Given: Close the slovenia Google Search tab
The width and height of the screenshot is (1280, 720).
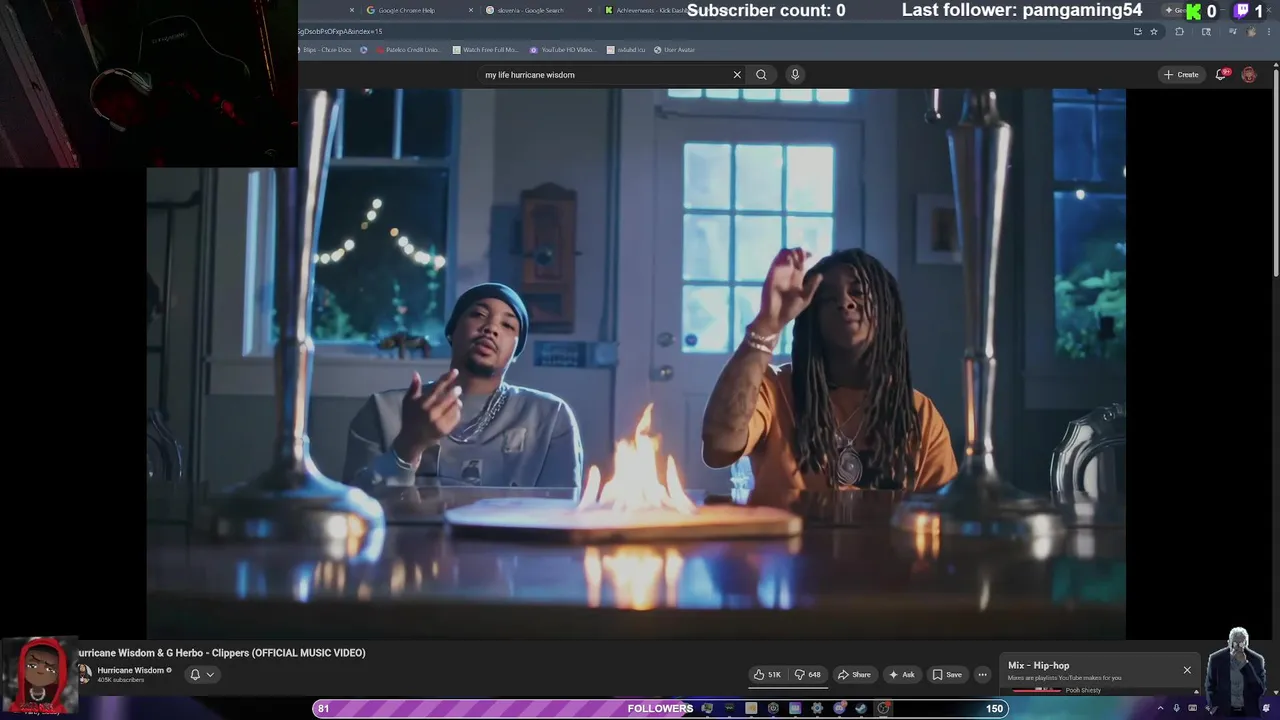Looking at the screenshot, I should [x=590, y=10].
